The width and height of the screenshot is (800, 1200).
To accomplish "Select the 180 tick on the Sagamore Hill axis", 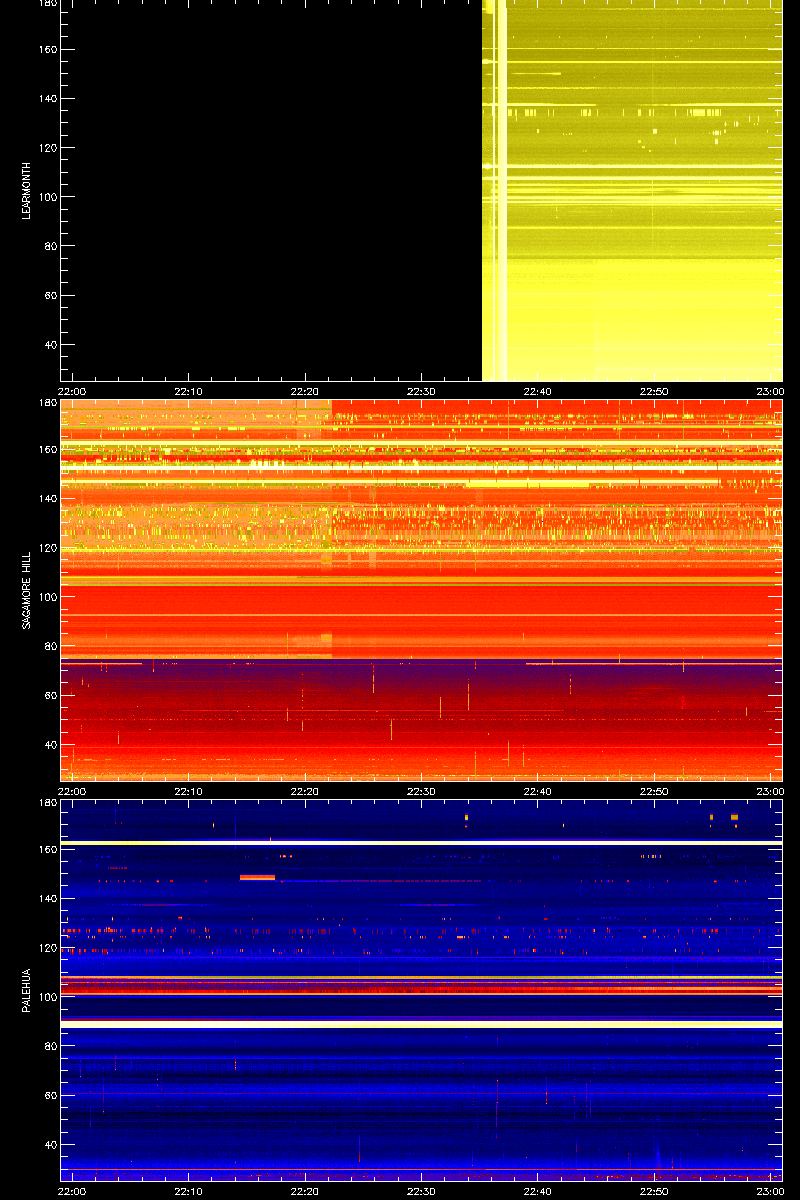I will [x=47, y=403].
